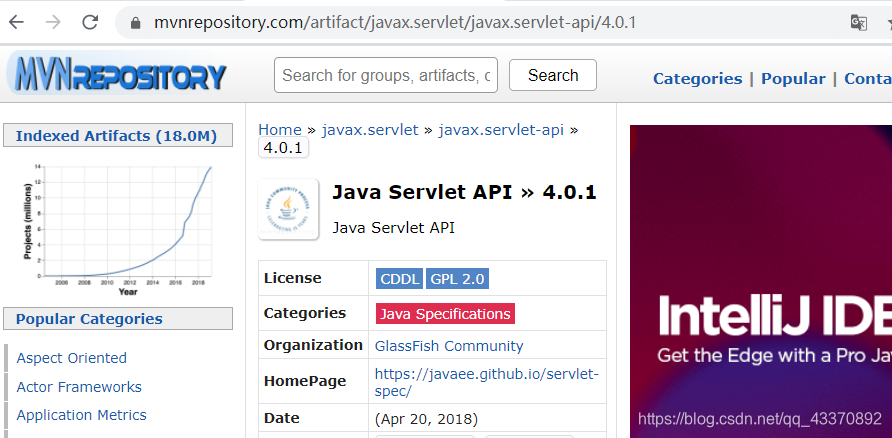Click the (Apr 20, 2018) date value
The height and width of the screenshot is (438, 892).
(426, 419)
